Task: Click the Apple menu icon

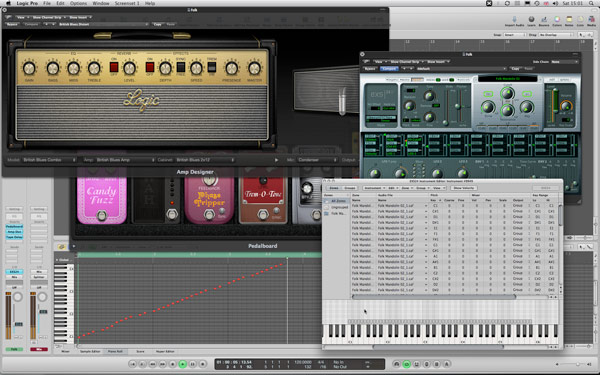Action: coord(8,3)
